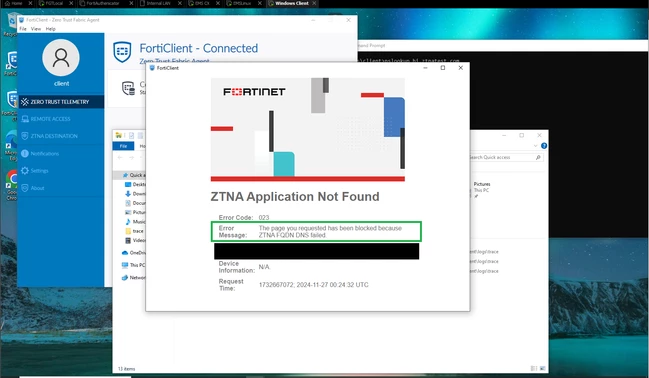
Task: Click the top FortiClient desktop shortcut
Action: [11, 63]
